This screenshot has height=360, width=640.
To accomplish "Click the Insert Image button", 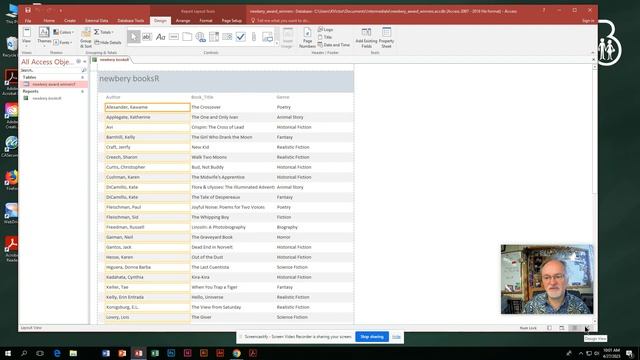I will tap(287, 38).
